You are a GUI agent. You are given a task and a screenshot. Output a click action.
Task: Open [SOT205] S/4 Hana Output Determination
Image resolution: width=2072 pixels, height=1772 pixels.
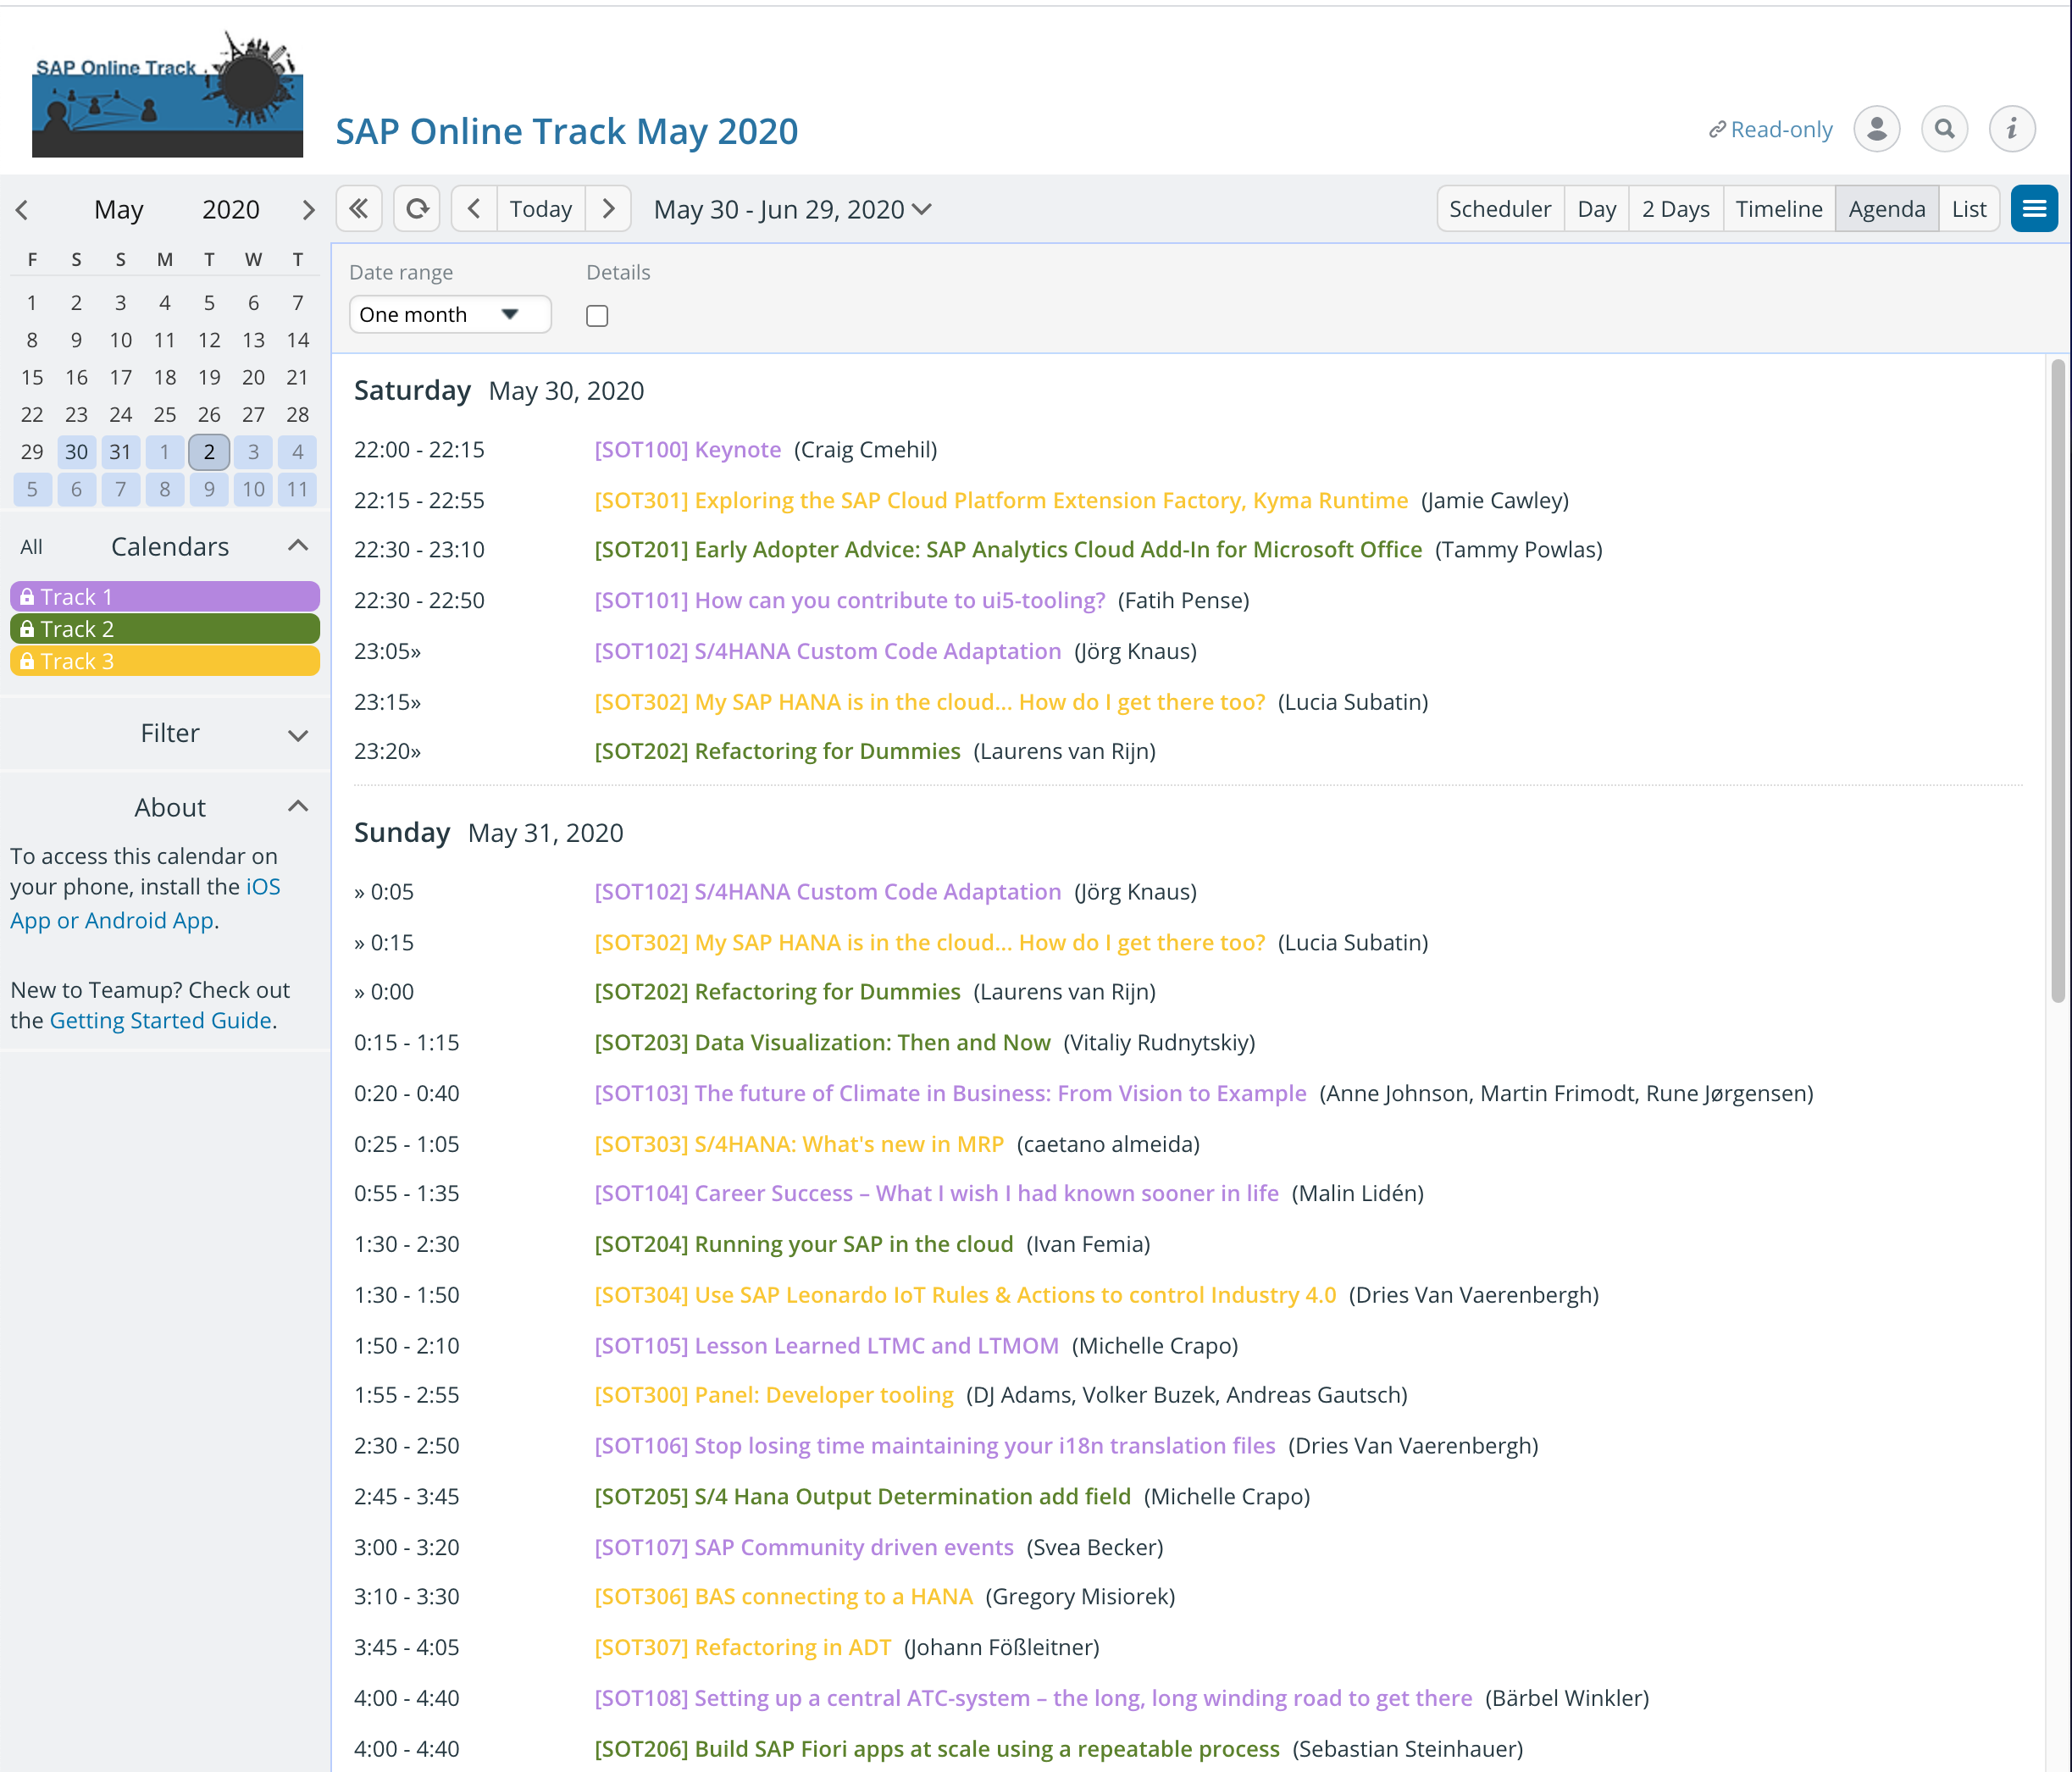[862, 1497]
